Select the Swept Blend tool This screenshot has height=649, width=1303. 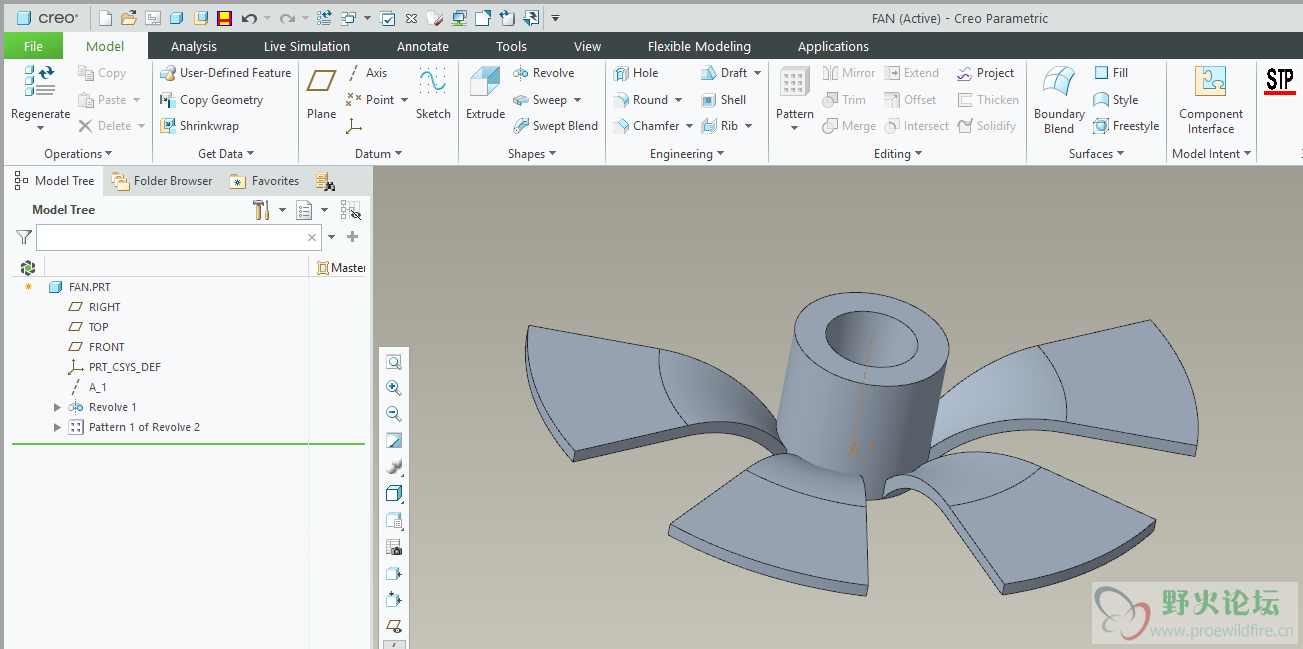click(555, 126)
